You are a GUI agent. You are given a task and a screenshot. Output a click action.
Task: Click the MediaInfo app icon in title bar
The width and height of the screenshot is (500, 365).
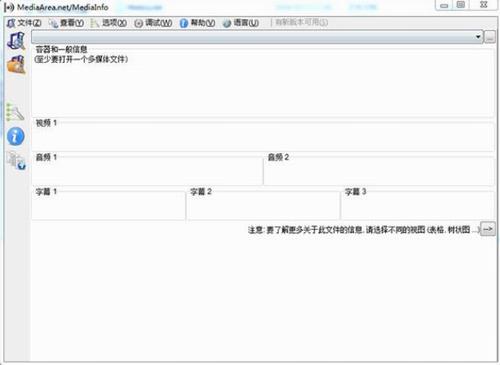pos(9,7)
